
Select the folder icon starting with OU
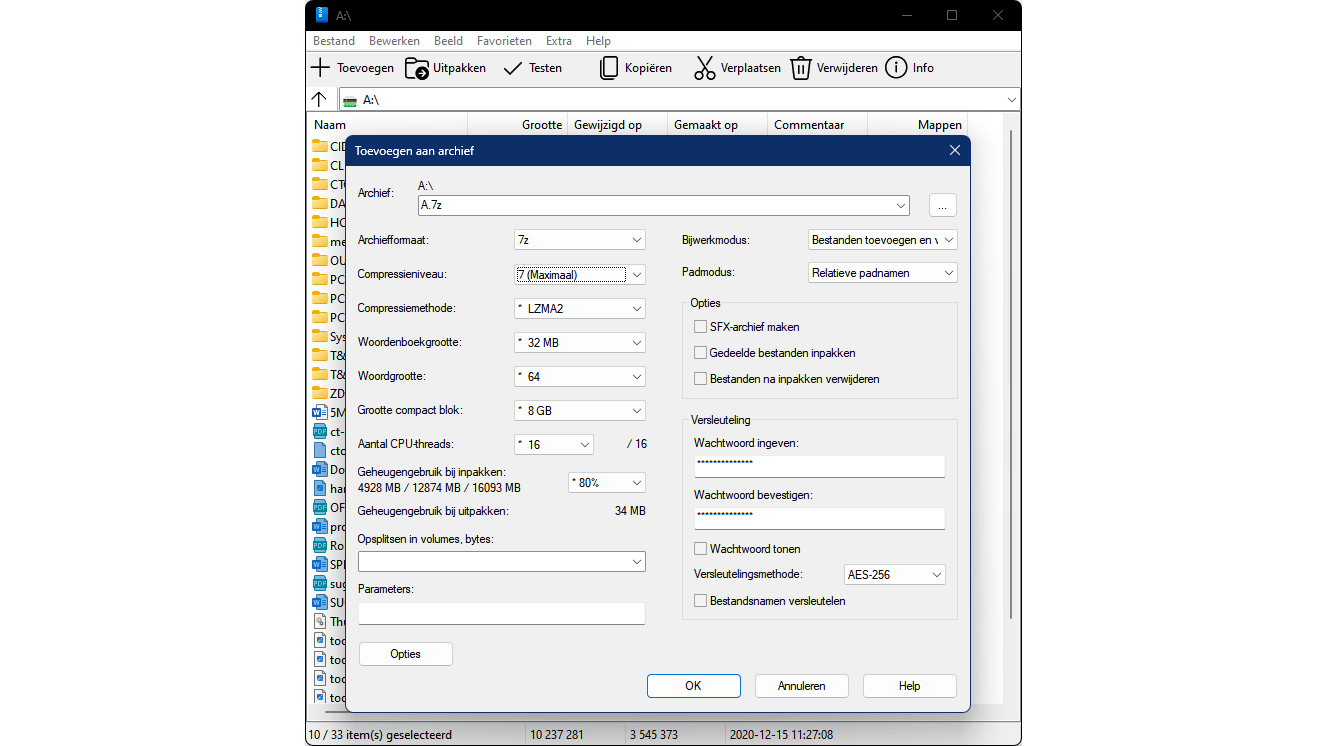pyautogui.click(x=320, y=260)
